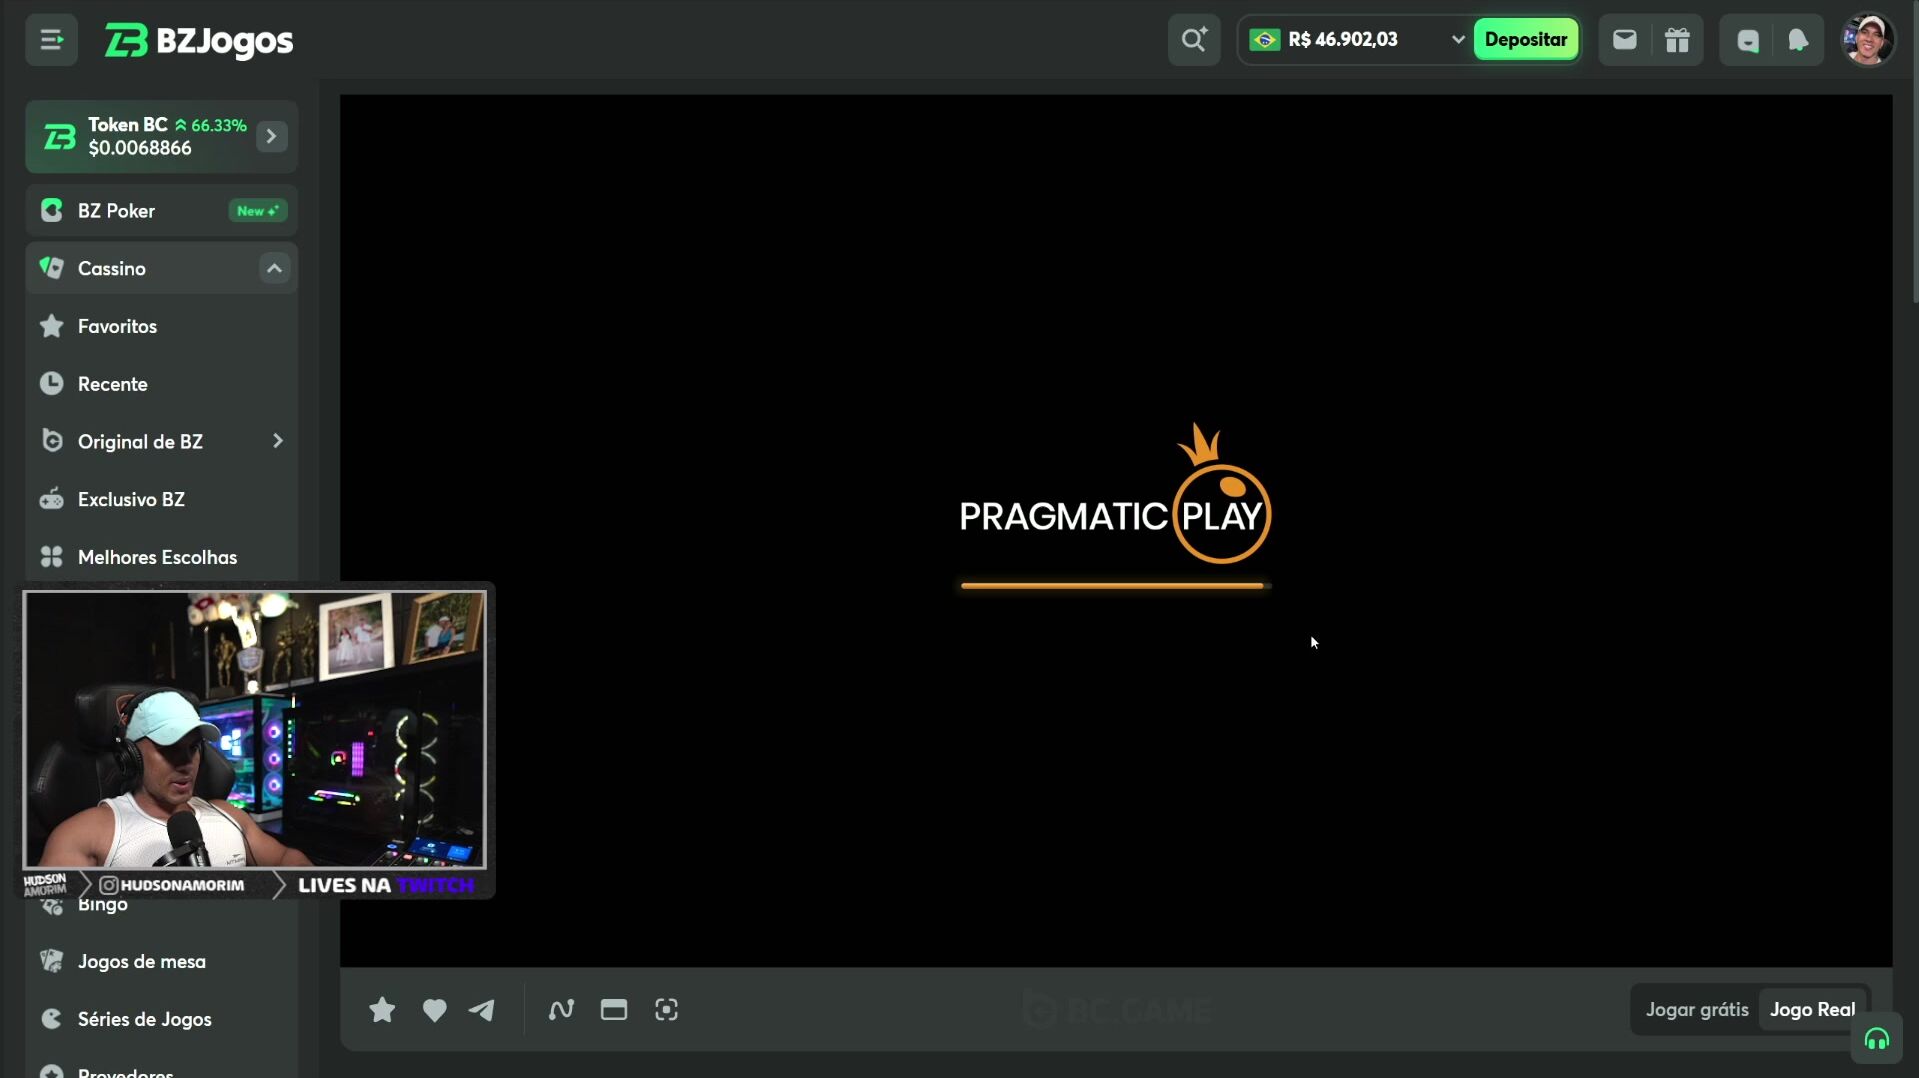Image resolution: width=1919 pixels, height=1078 pixels.
Task: Click the Séries de Jogos icon
Action: tap(51, 1019)
